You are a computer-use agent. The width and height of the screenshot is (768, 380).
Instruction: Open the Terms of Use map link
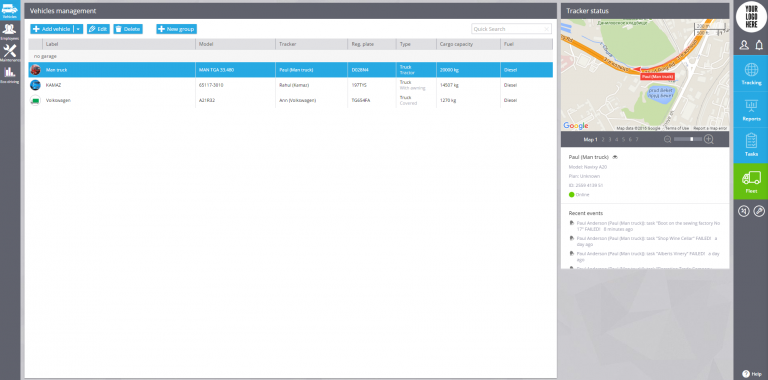[x=677, y=128]
